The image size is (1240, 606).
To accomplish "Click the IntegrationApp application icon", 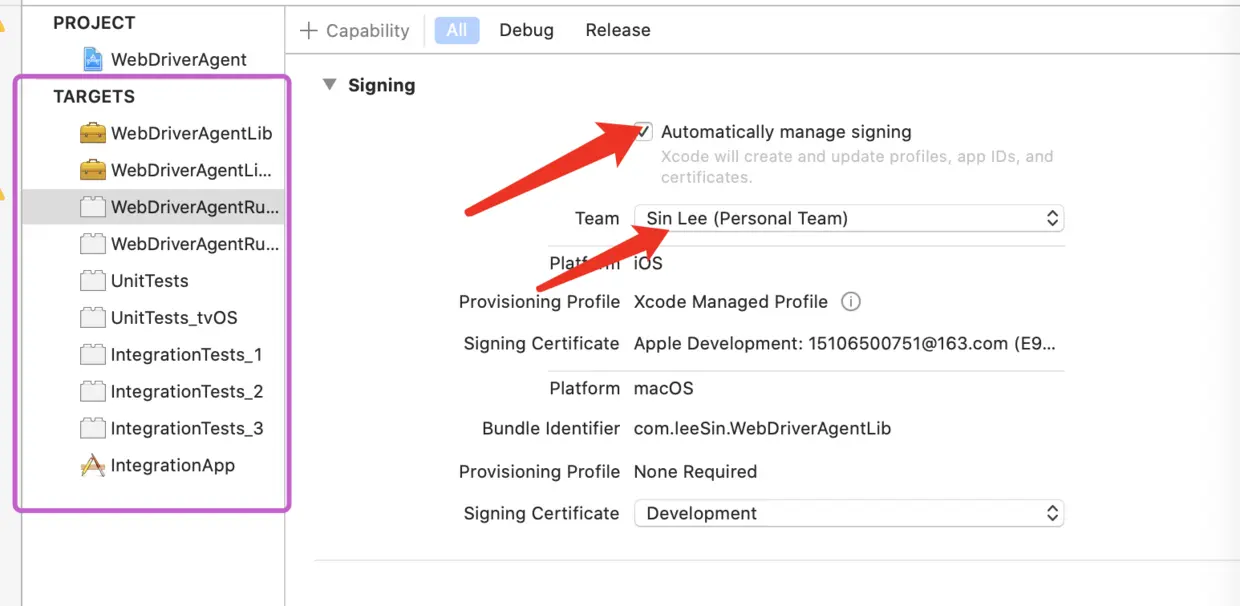I will click(x=93, y=465).
